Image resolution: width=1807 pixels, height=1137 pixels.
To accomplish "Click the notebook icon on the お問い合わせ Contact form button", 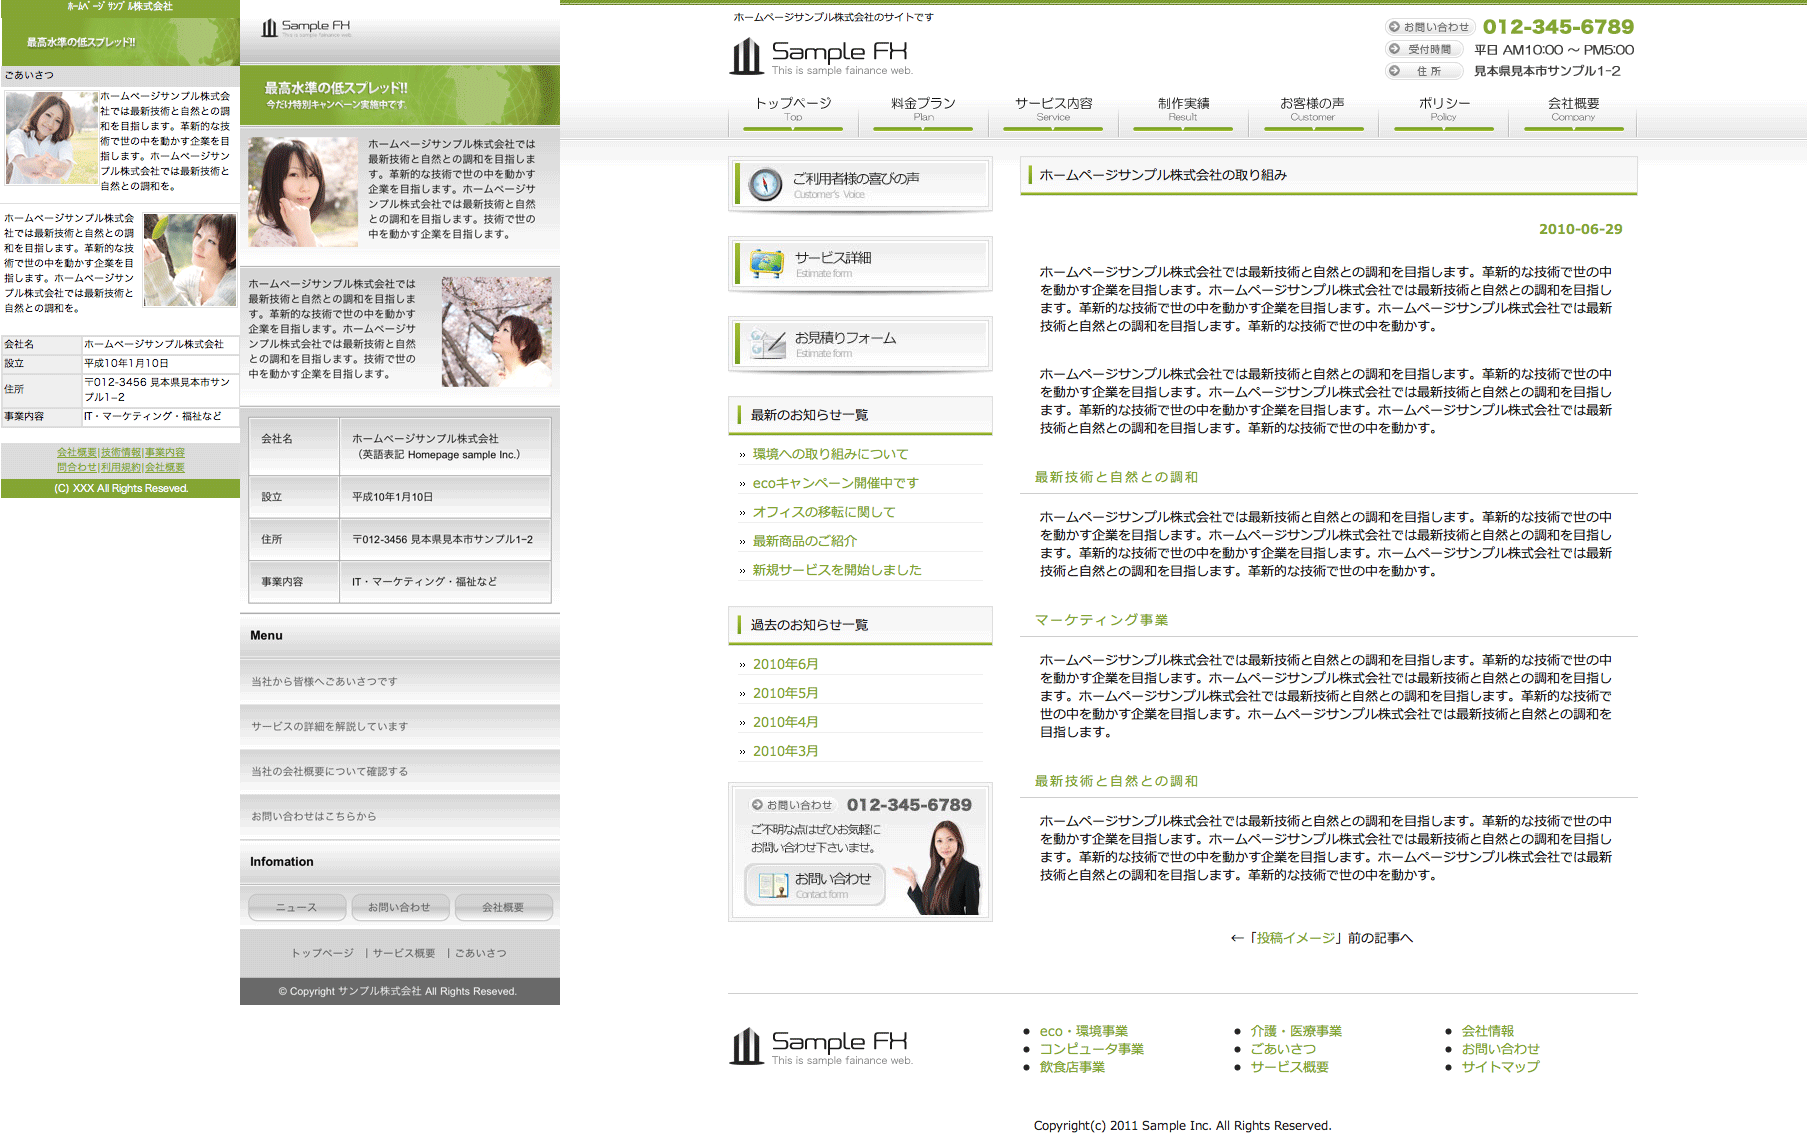I will tap(772, 885).
